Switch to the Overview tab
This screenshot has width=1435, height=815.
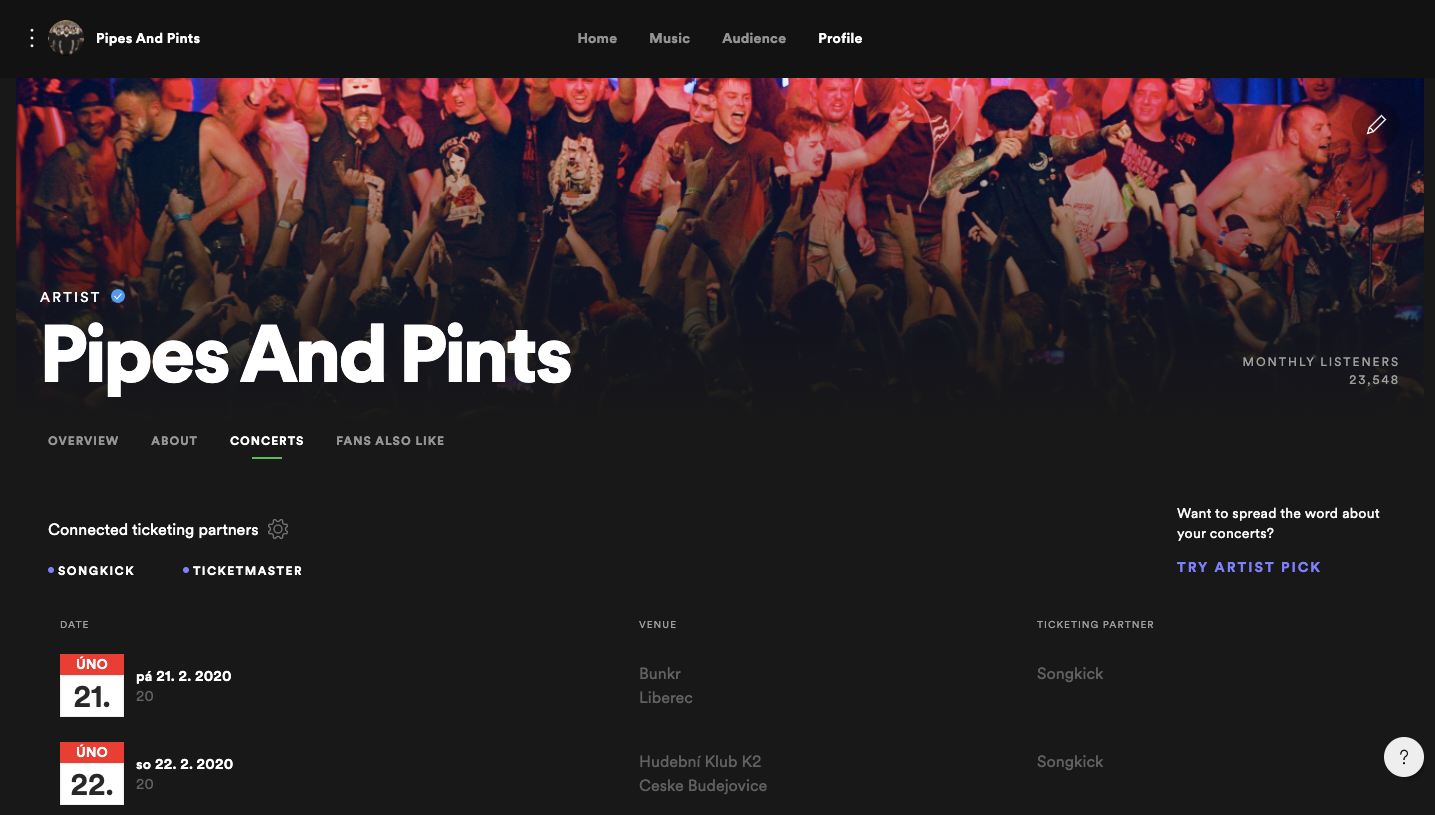83,440
